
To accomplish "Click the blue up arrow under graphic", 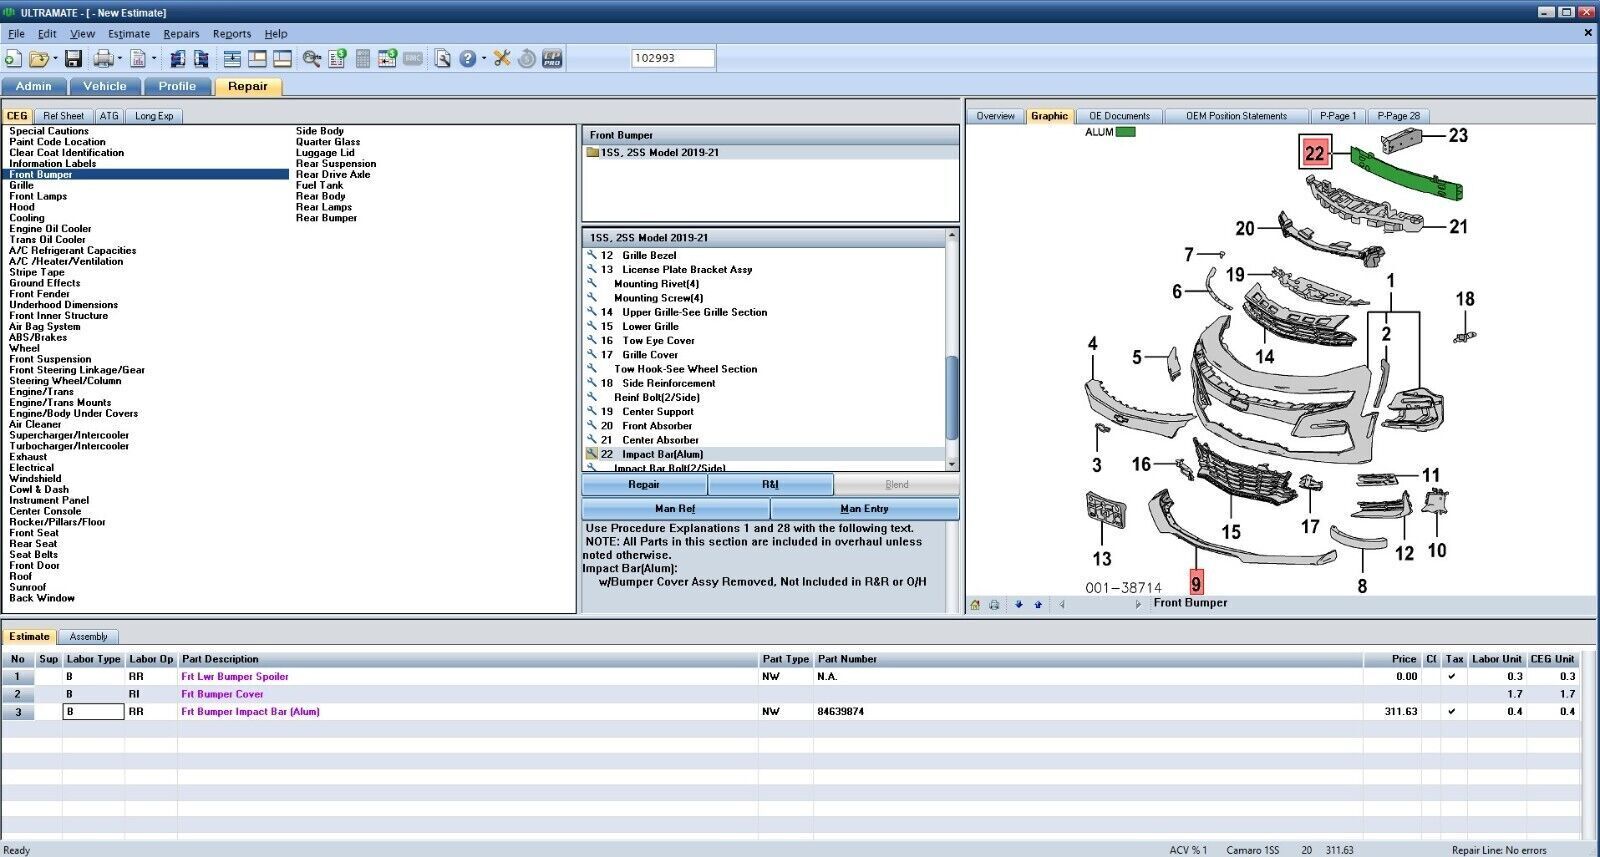I will click(1038, 605).
